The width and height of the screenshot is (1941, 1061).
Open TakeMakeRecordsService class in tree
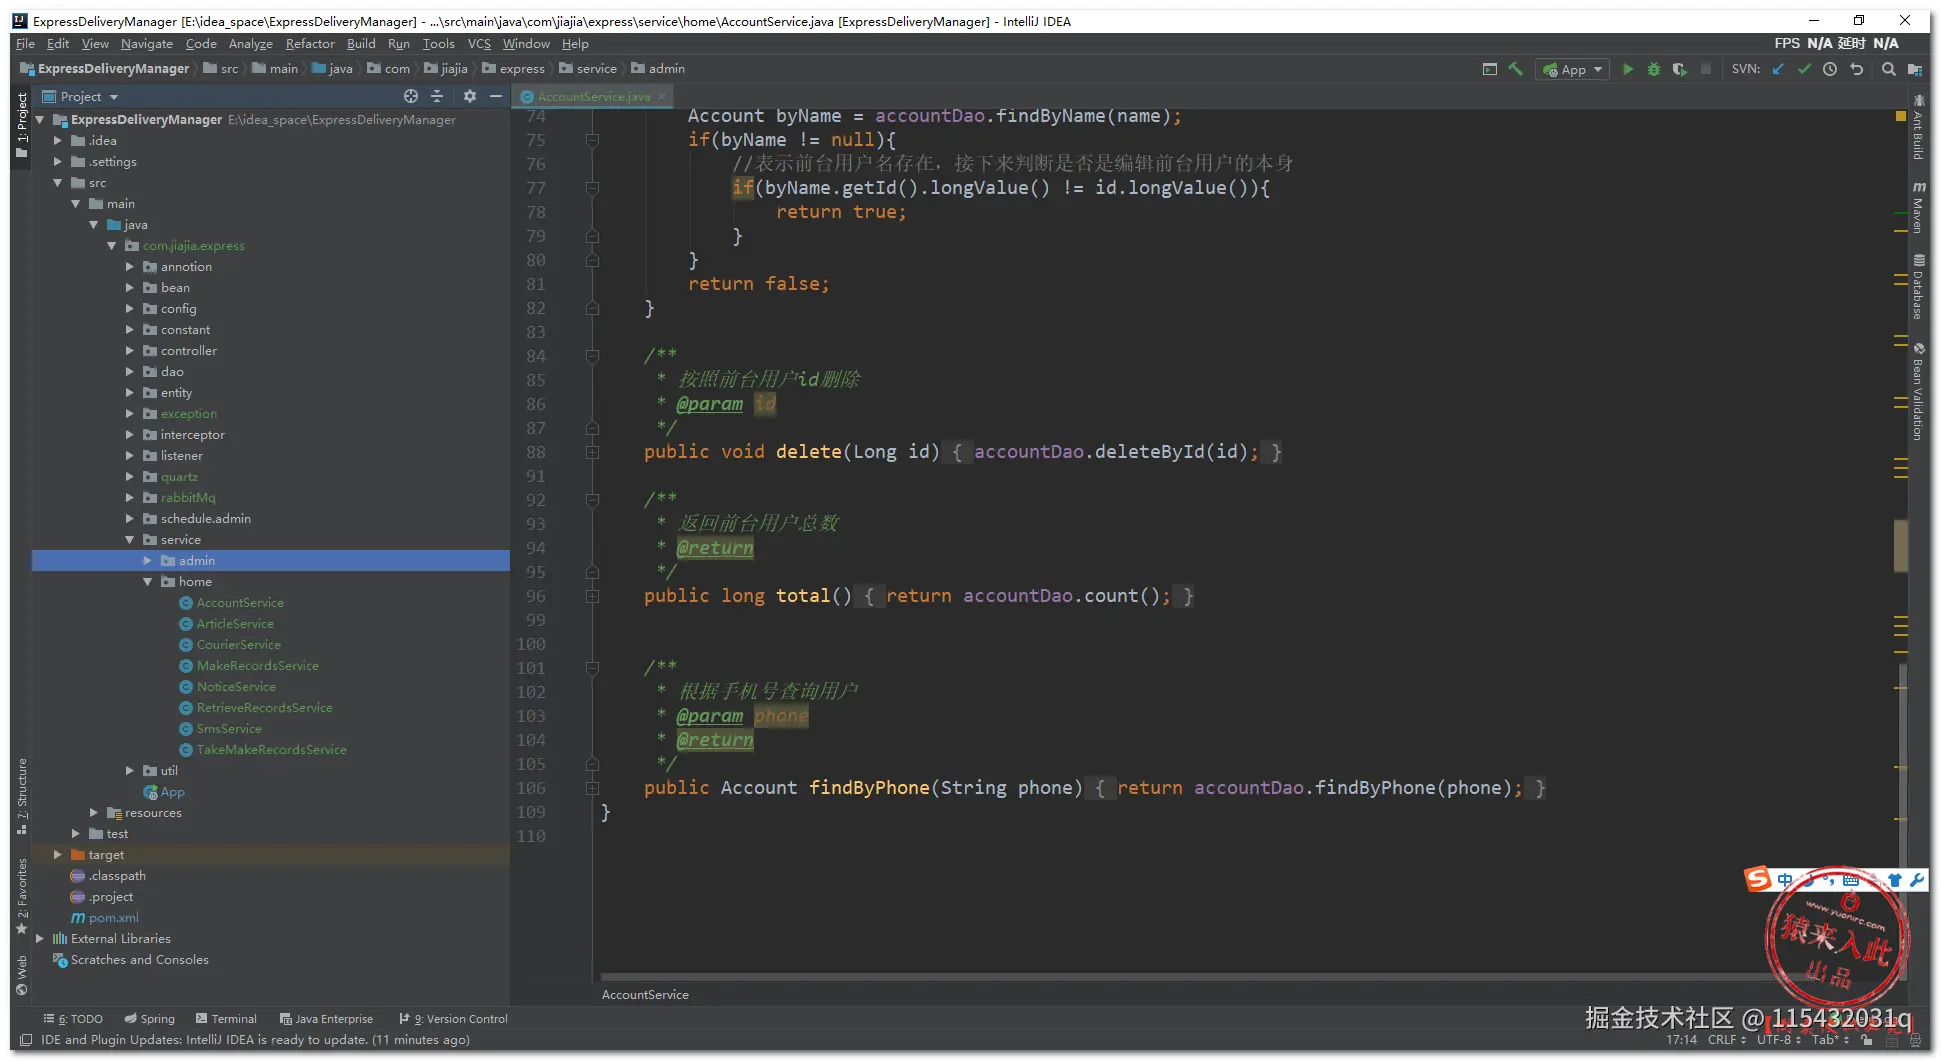coord(271,750)
